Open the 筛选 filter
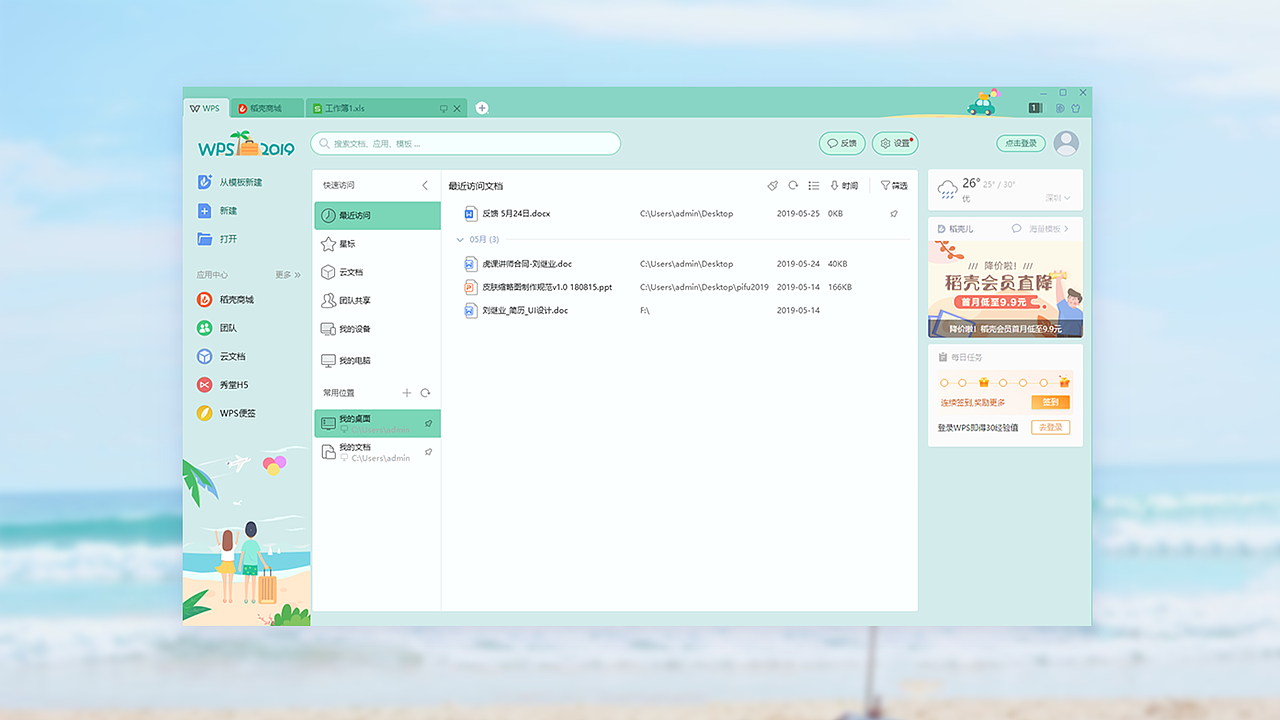The height and width of the screenshot is (720, 1280). (x=894, y=186)
